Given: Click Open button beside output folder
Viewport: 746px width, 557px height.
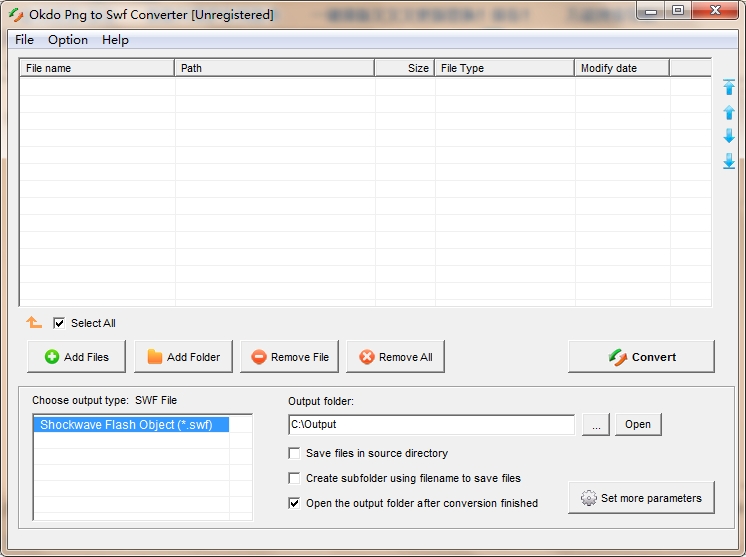Looking at the screenshot, I should tap(638, 424).
